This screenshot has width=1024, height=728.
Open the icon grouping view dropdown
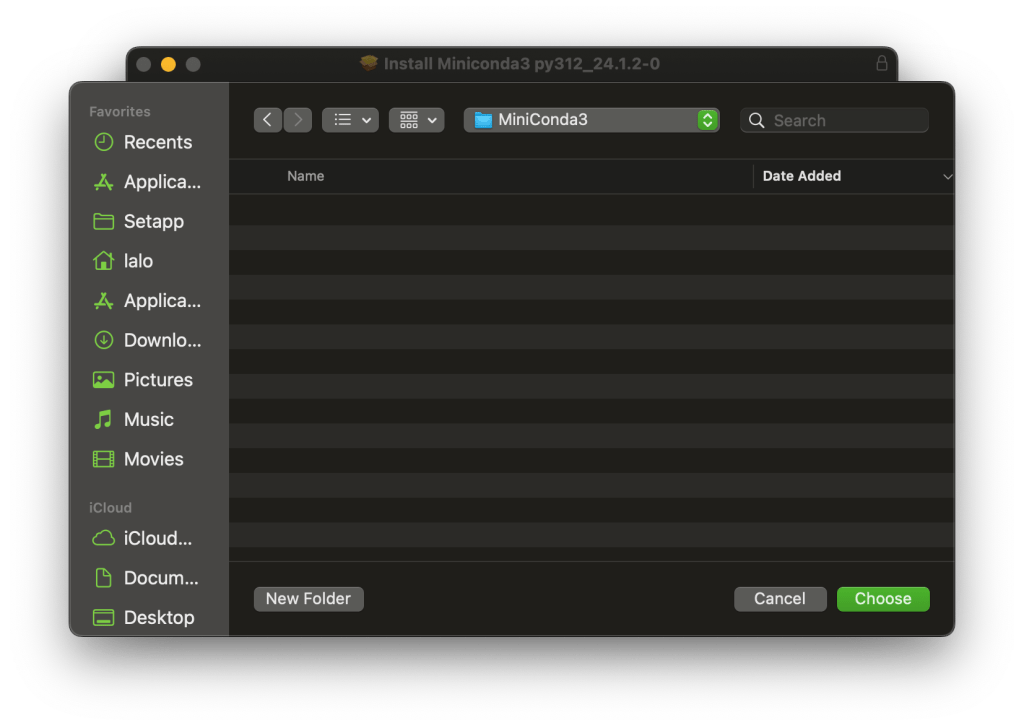(416, 120)
